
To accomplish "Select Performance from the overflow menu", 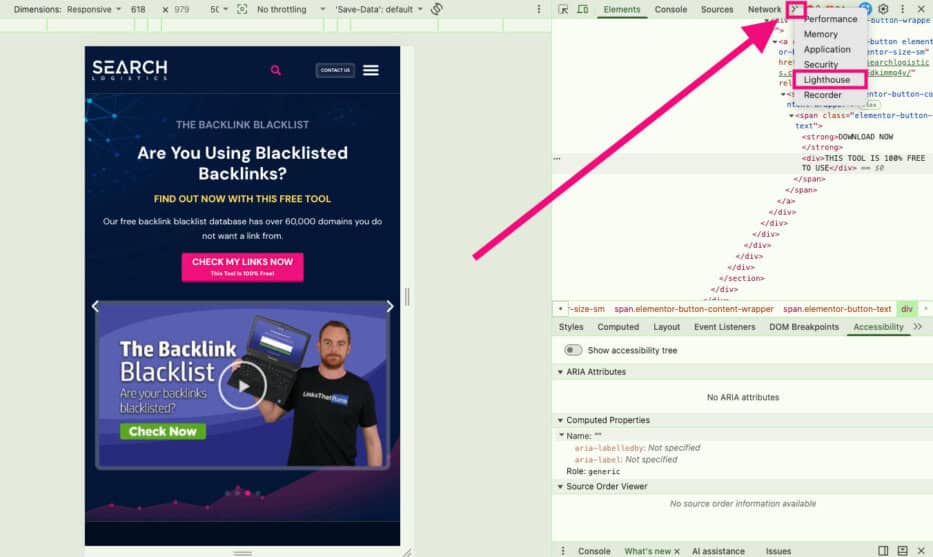I will click(x=829, y=19).
